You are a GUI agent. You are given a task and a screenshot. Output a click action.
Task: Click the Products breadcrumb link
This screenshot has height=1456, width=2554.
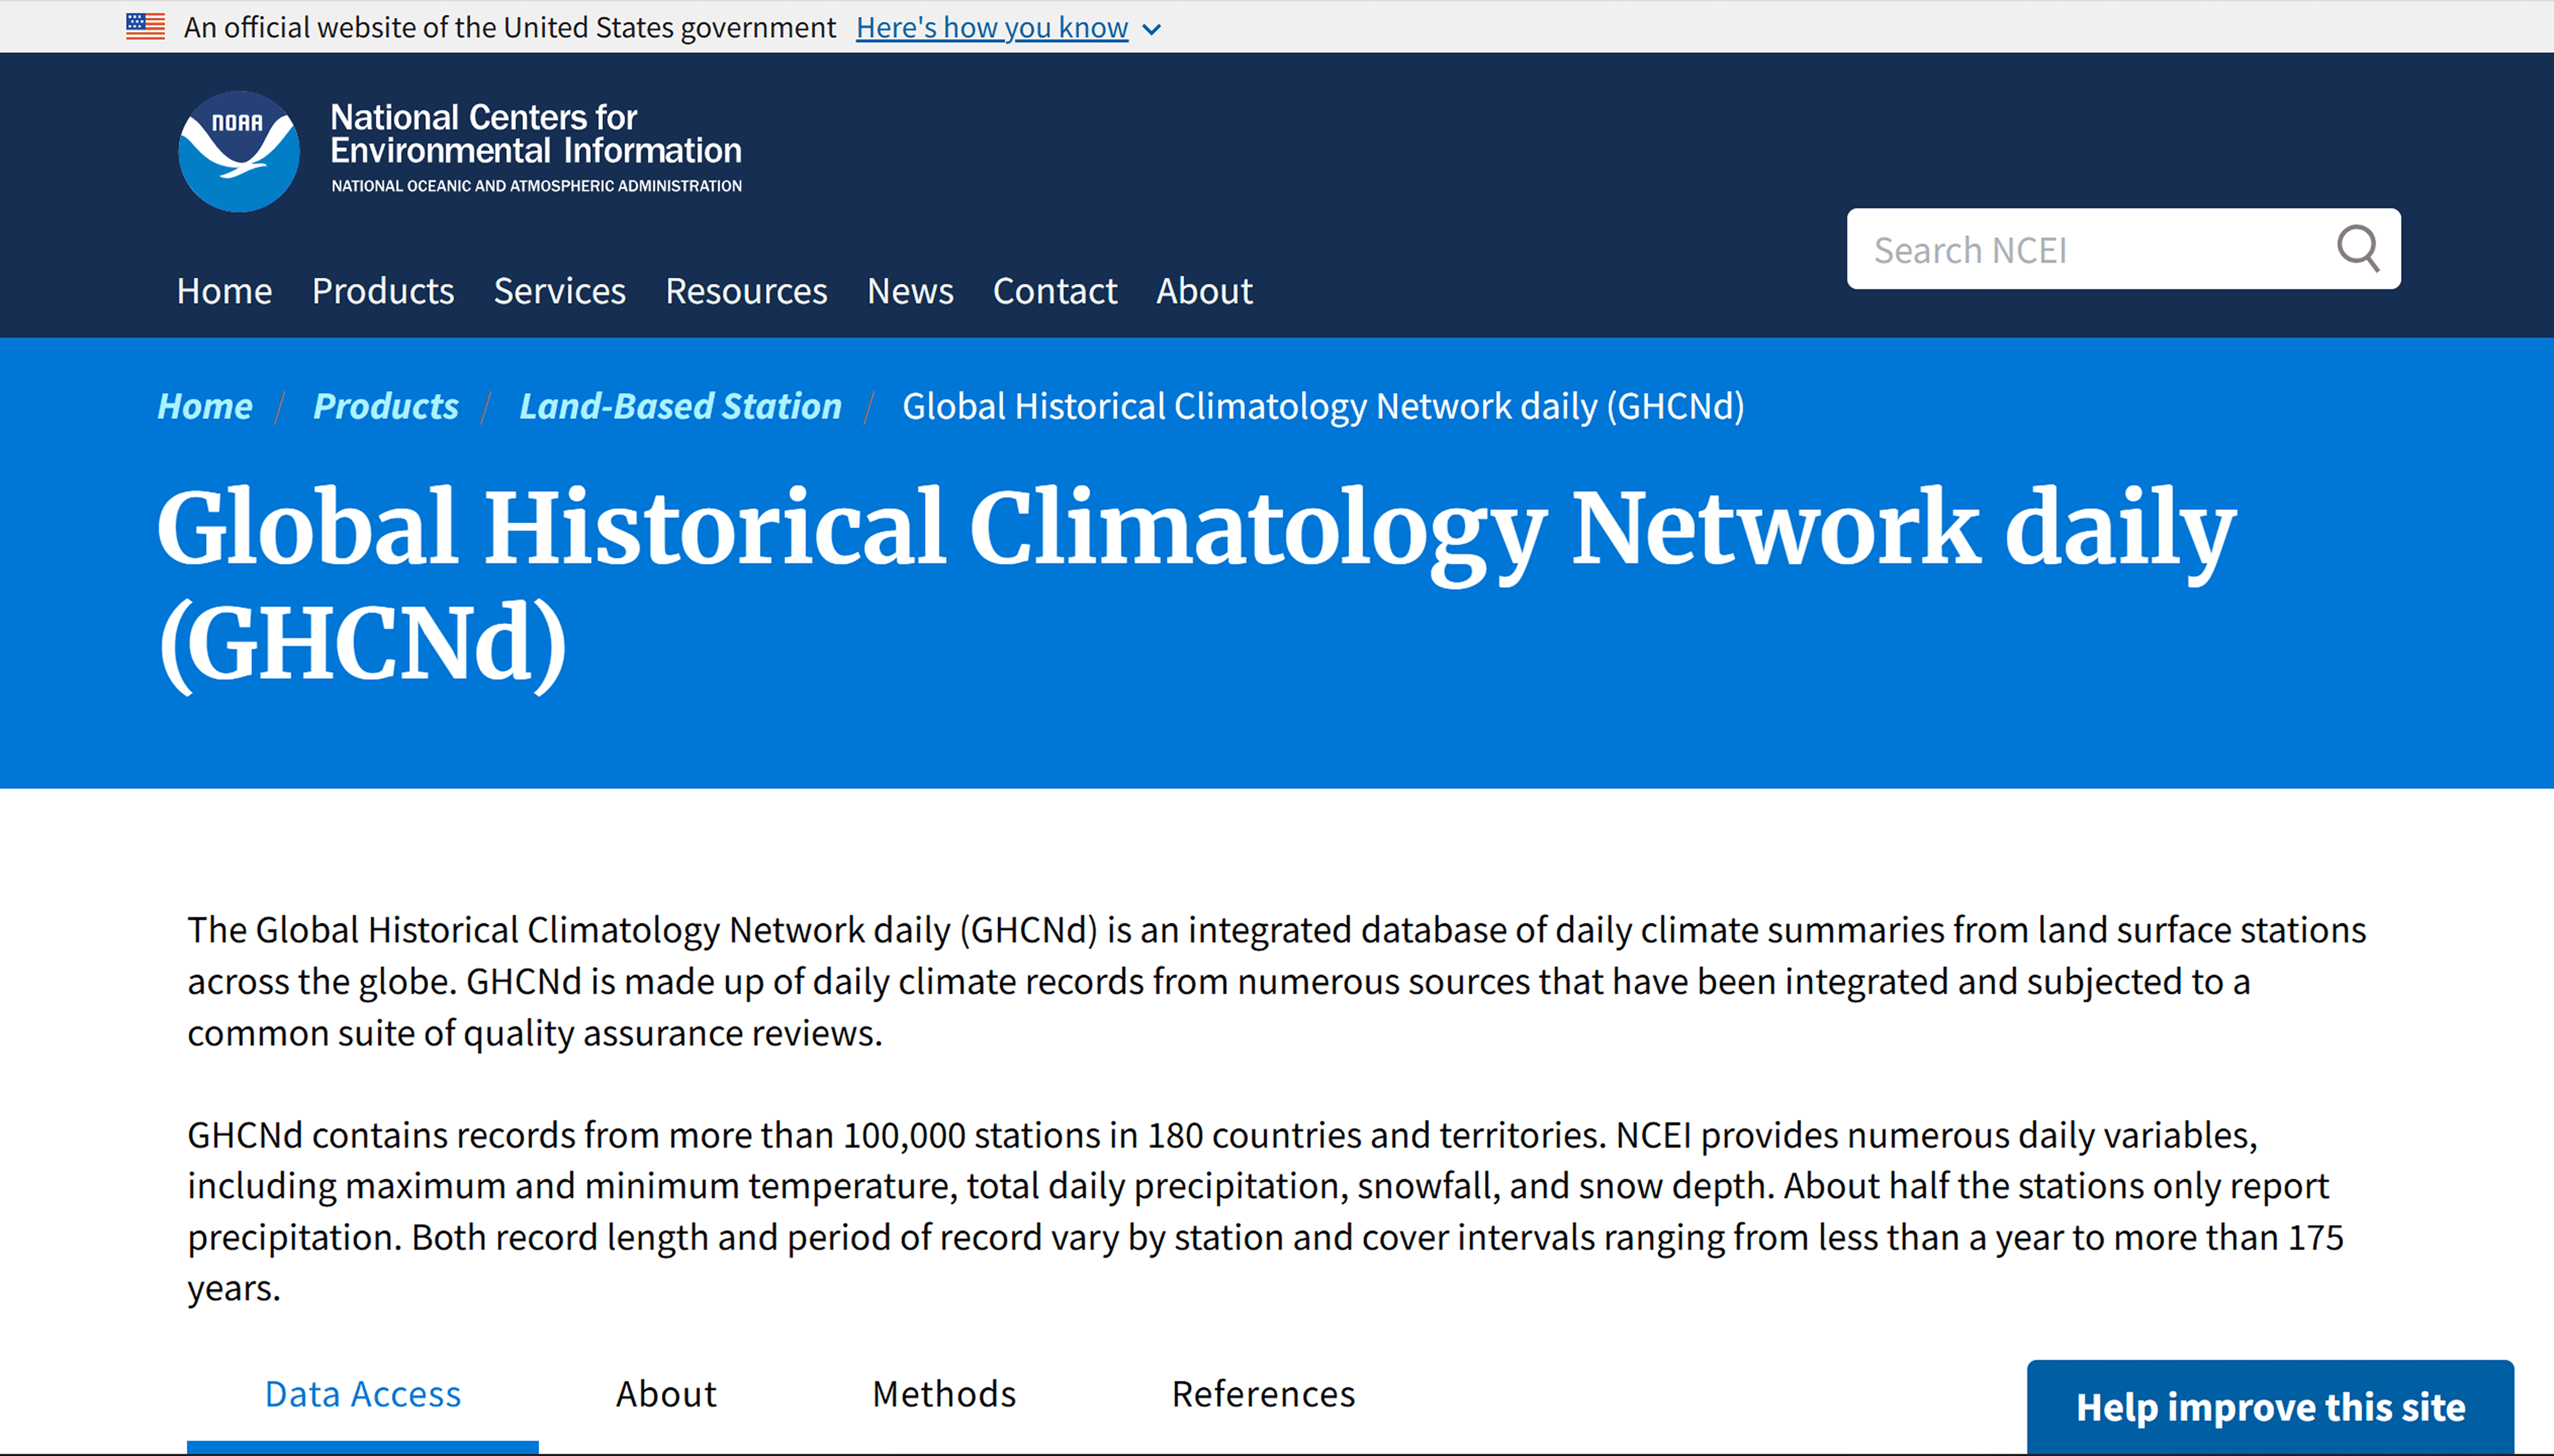coord(385,406)
